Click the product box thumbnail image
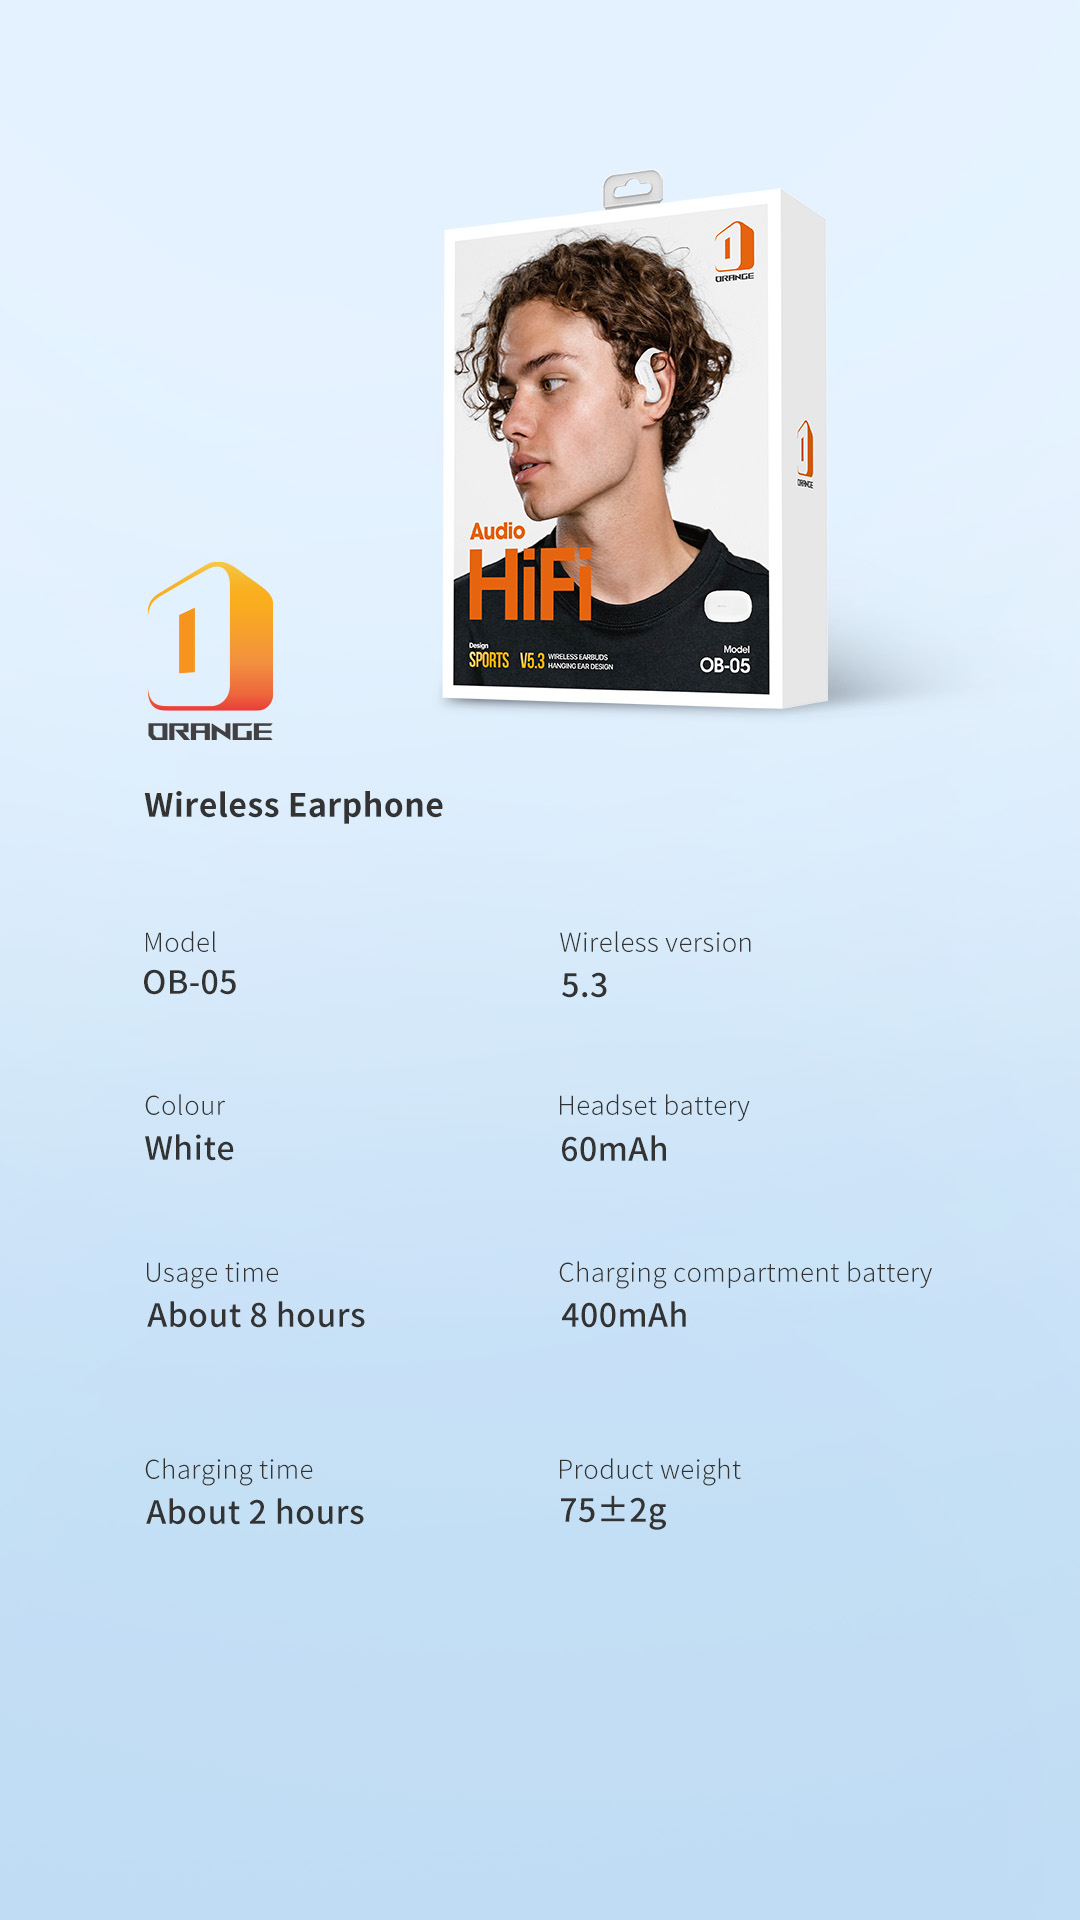 (635, 440)
